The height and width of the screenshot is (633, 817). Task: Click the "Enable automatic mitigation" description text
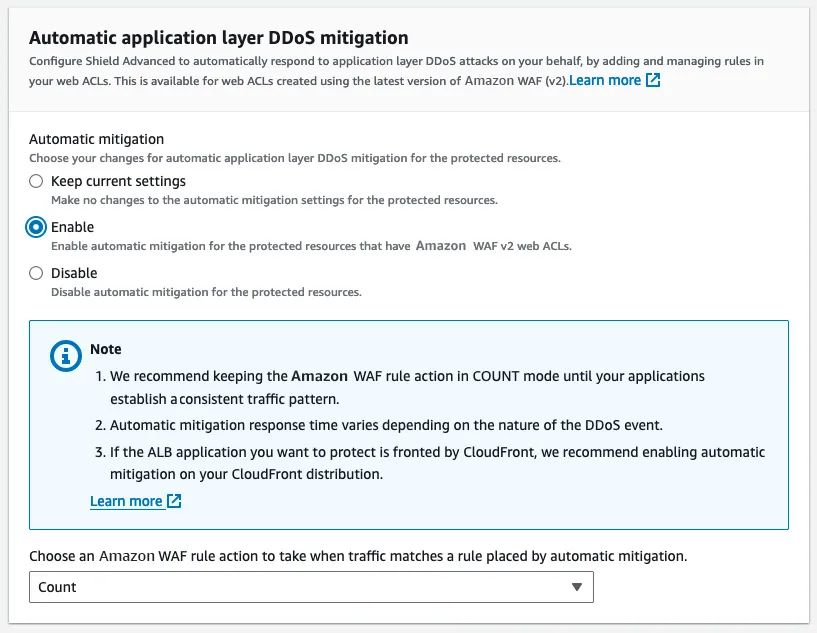pos(312,246)
